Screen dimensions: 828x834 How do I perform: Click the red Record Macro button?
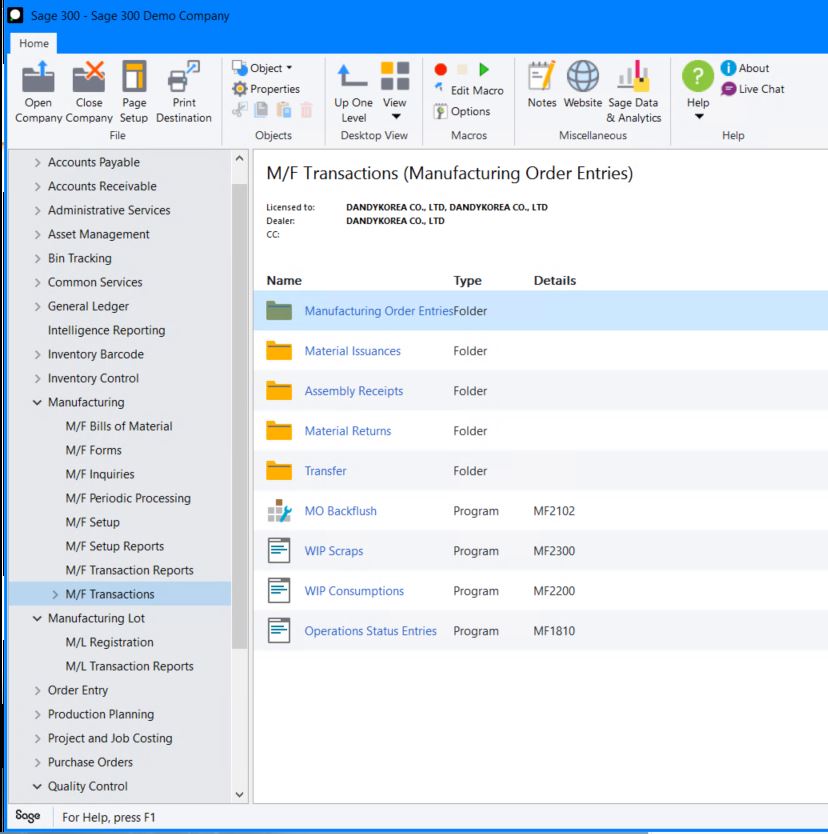(440, 70)
